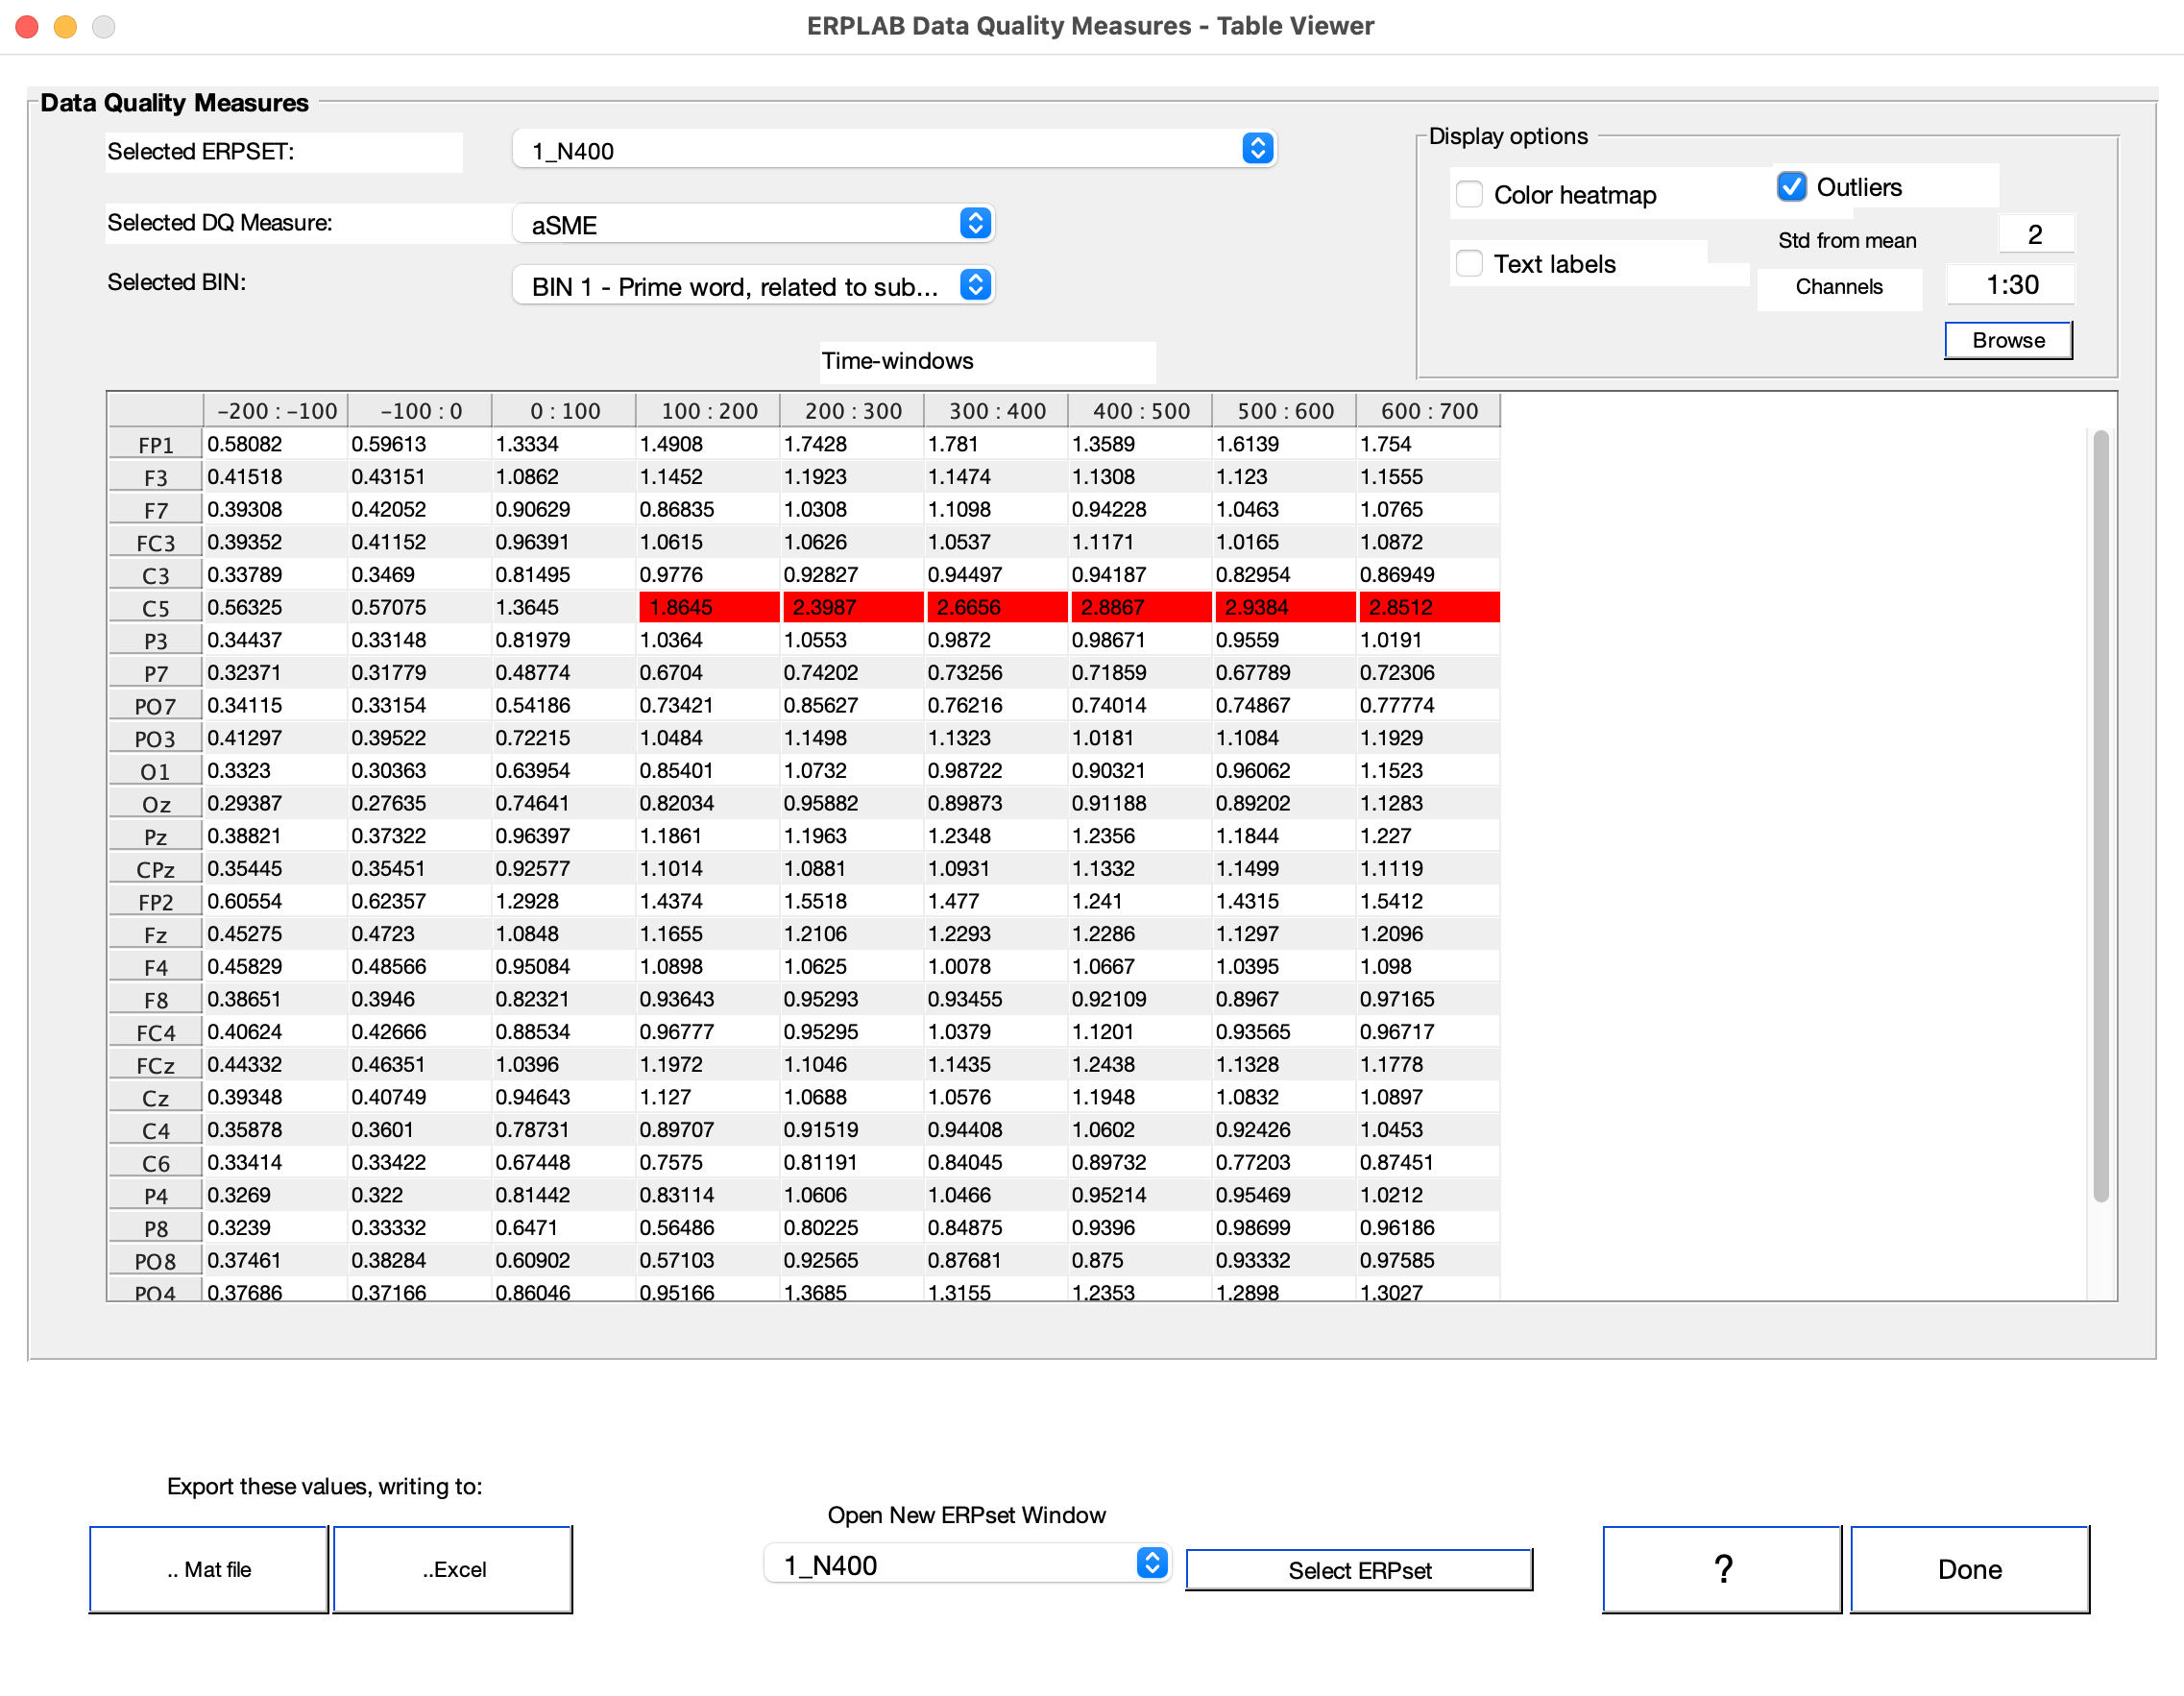Select cell 1.1929 in PO3 row
Screen dimensions: 2184x1696
pos(1429,738)
